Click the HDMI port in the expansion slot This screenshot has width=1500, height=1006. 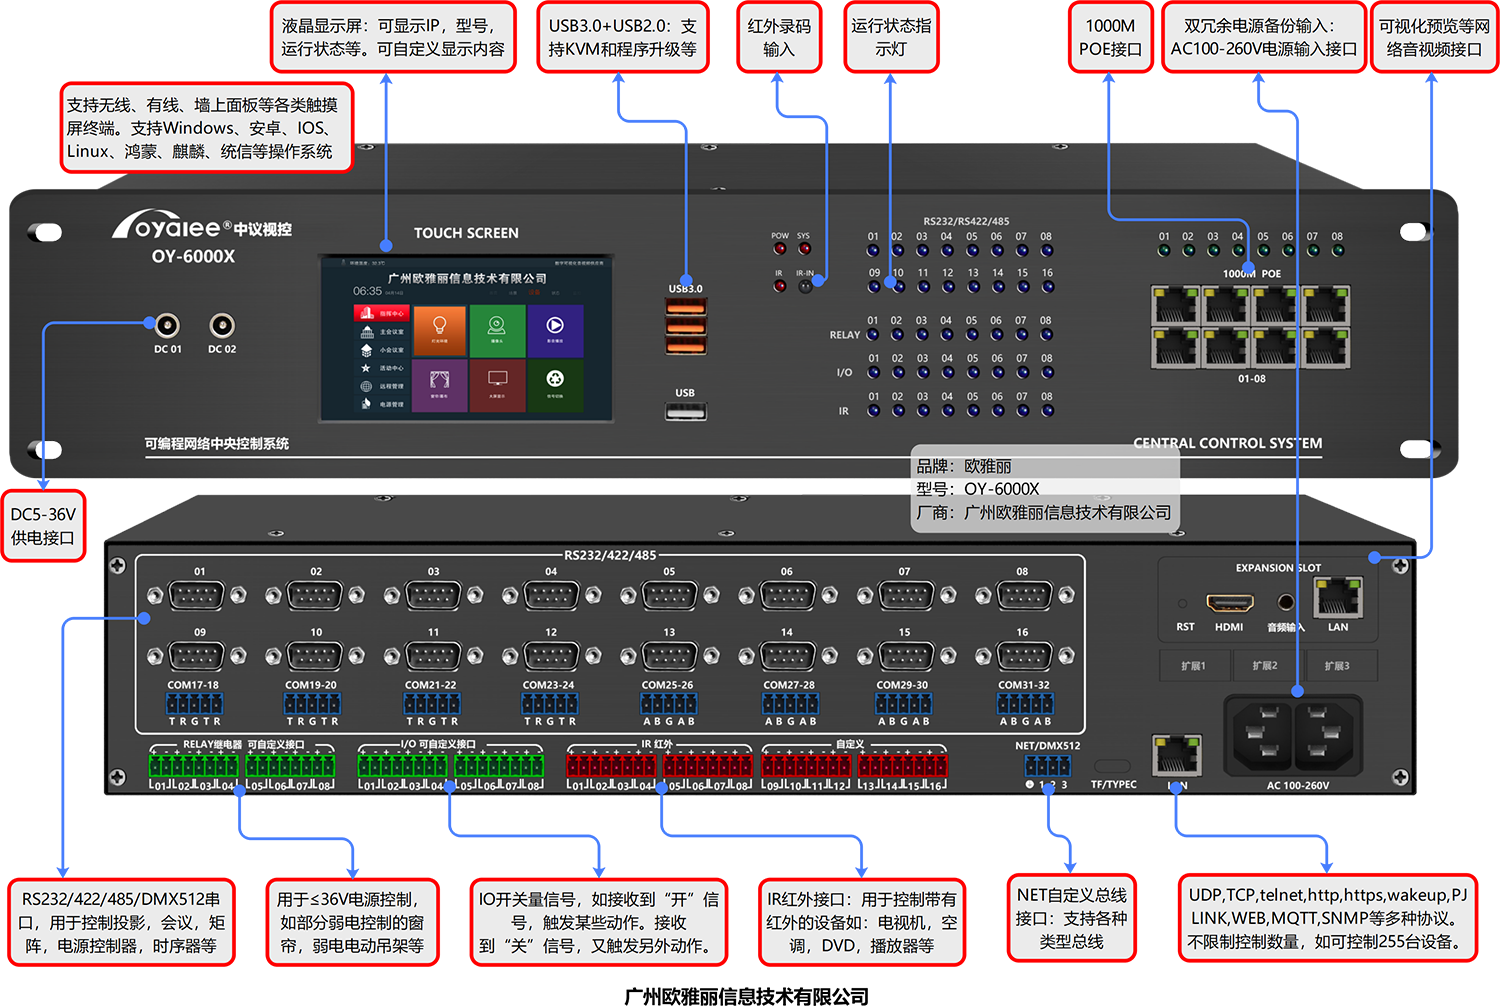[x=1229, y=603]
